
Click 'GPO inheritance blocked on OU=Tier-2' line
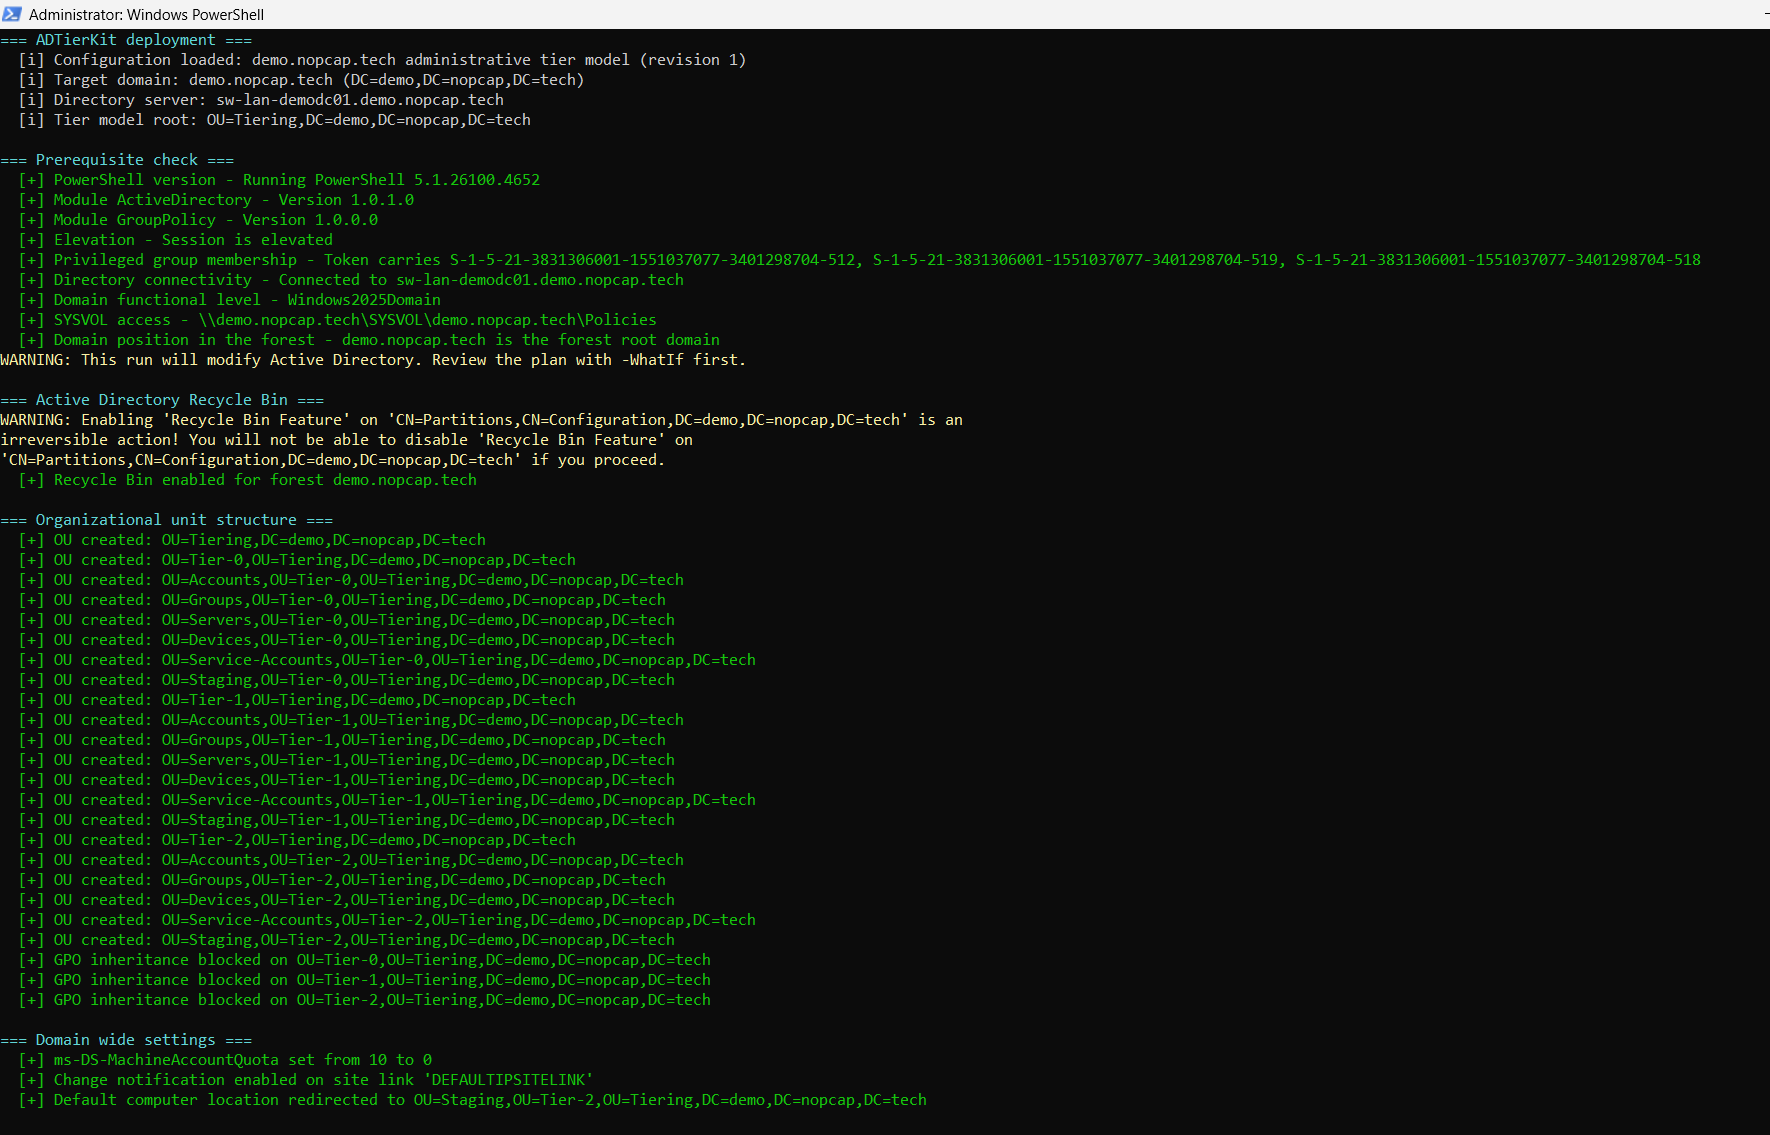click(x=364, y=1000)
